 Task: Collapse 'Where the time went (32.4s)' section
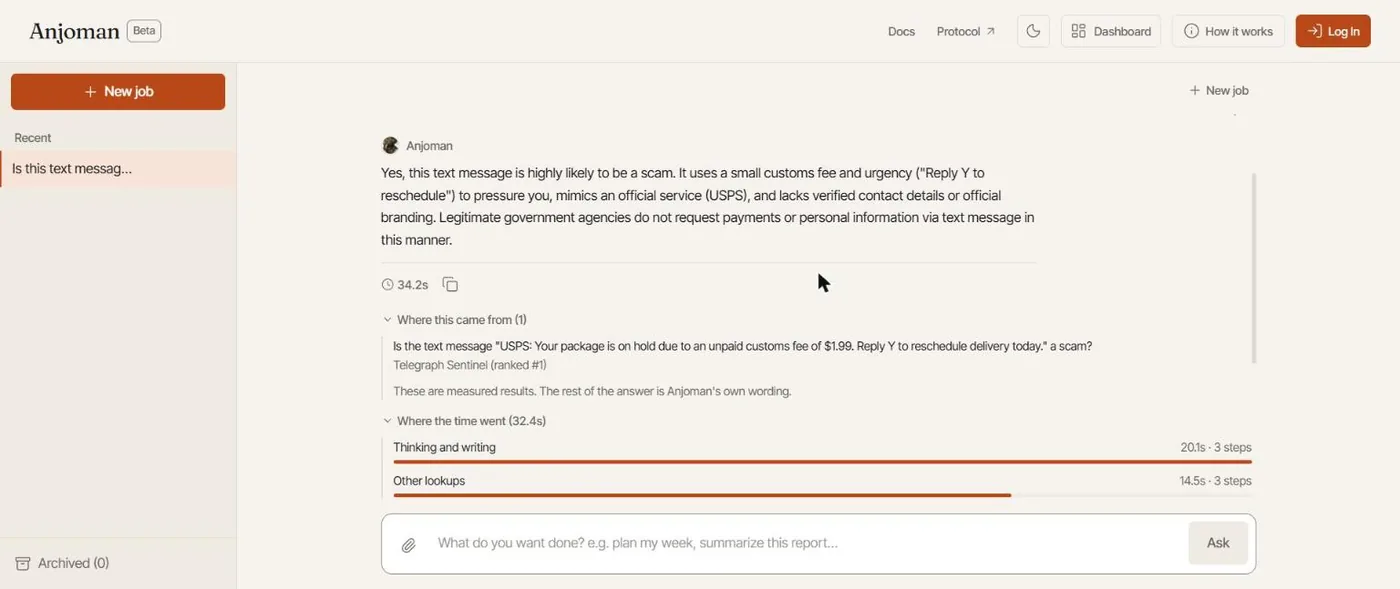464,421
